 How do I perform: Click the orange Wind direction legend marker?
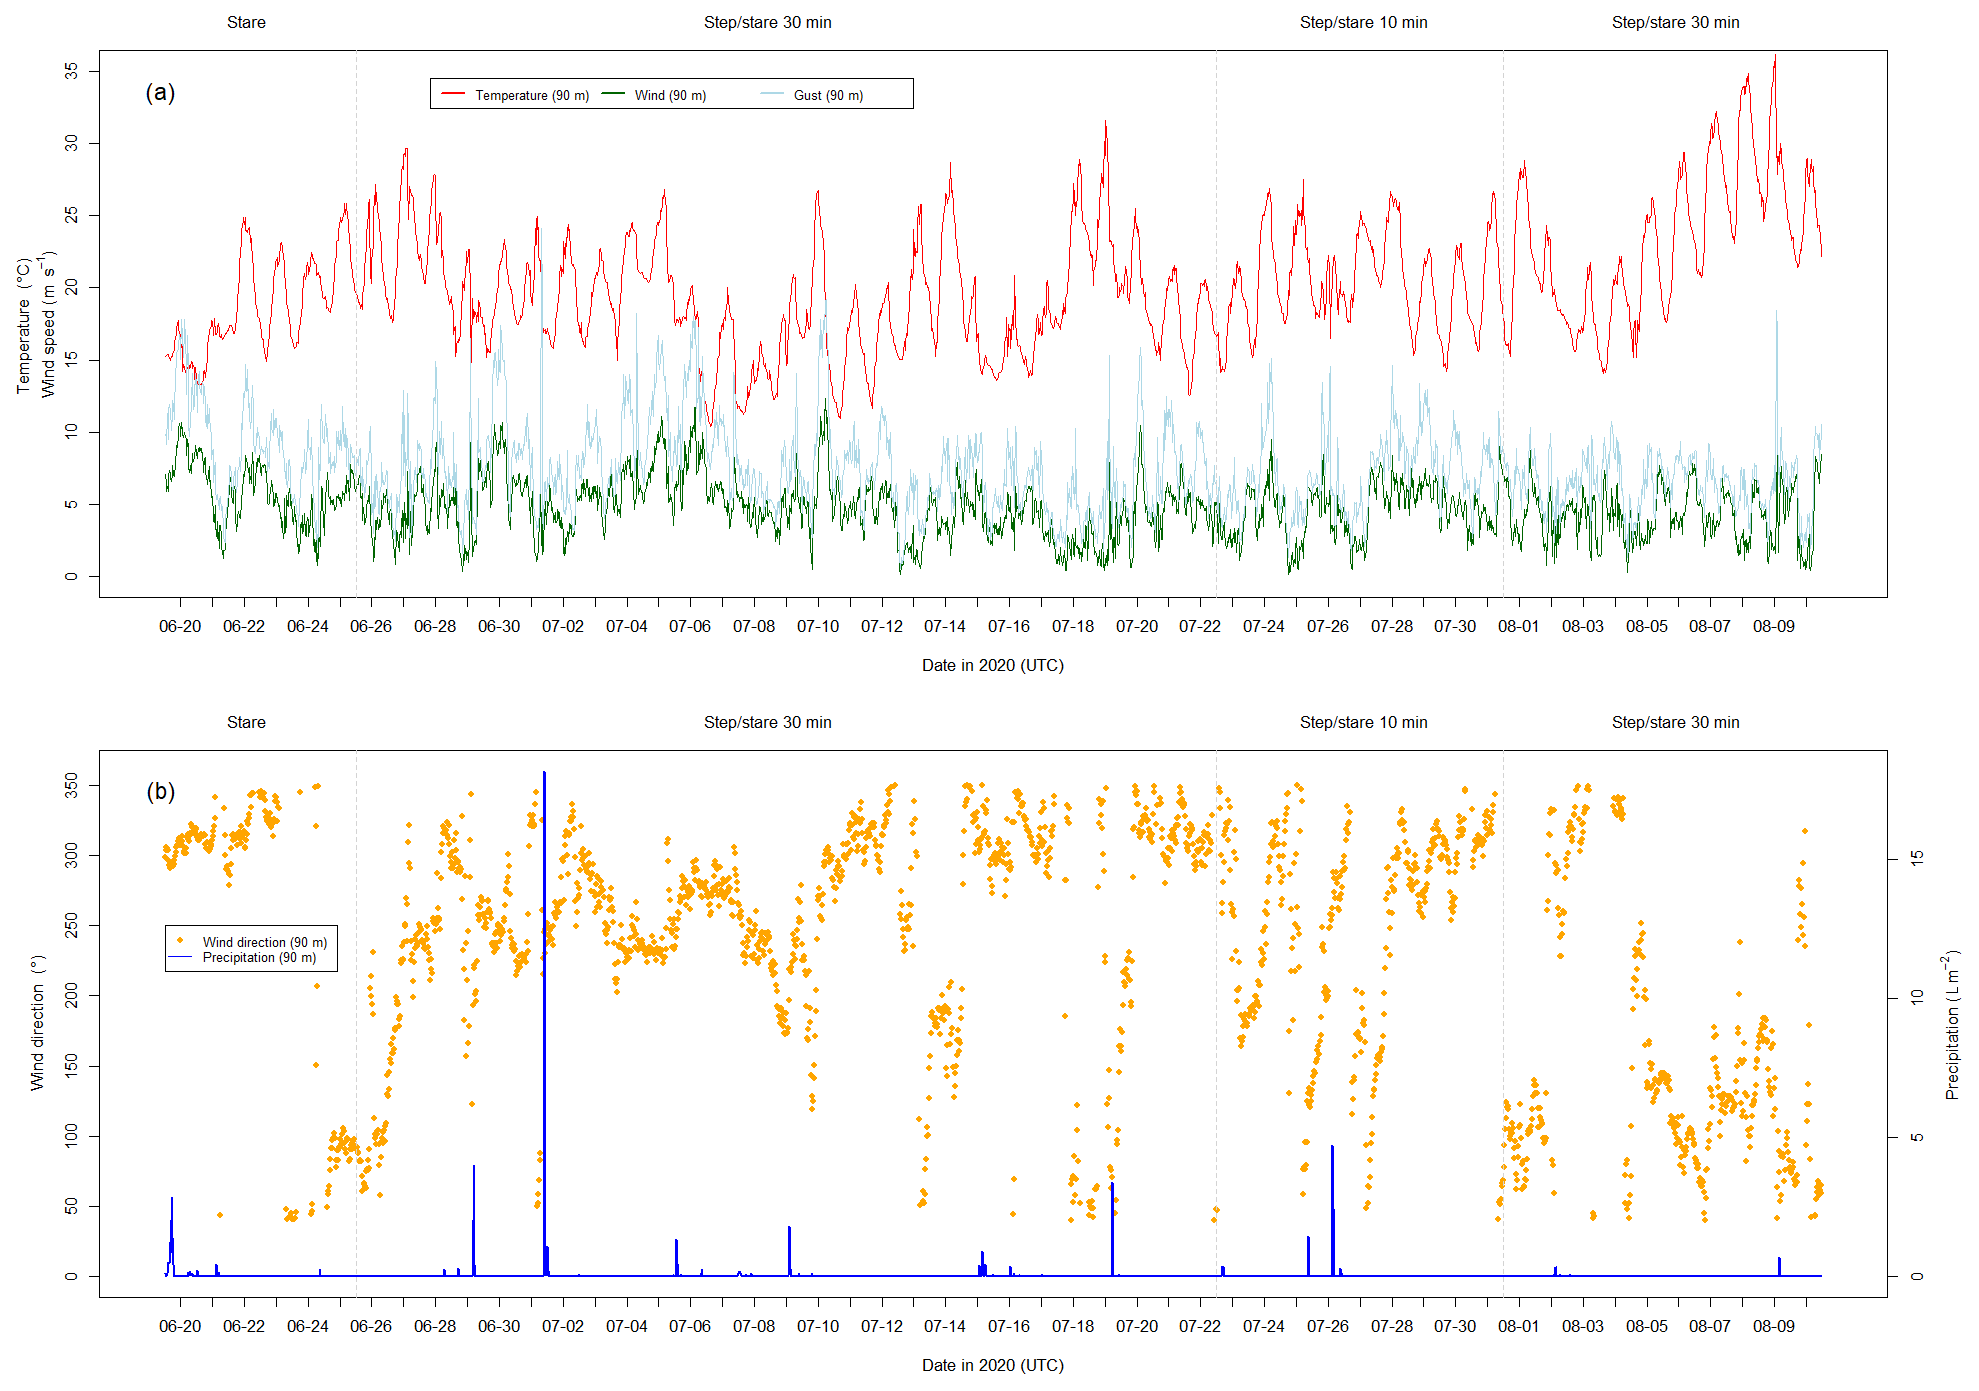(x=180, y=941)
